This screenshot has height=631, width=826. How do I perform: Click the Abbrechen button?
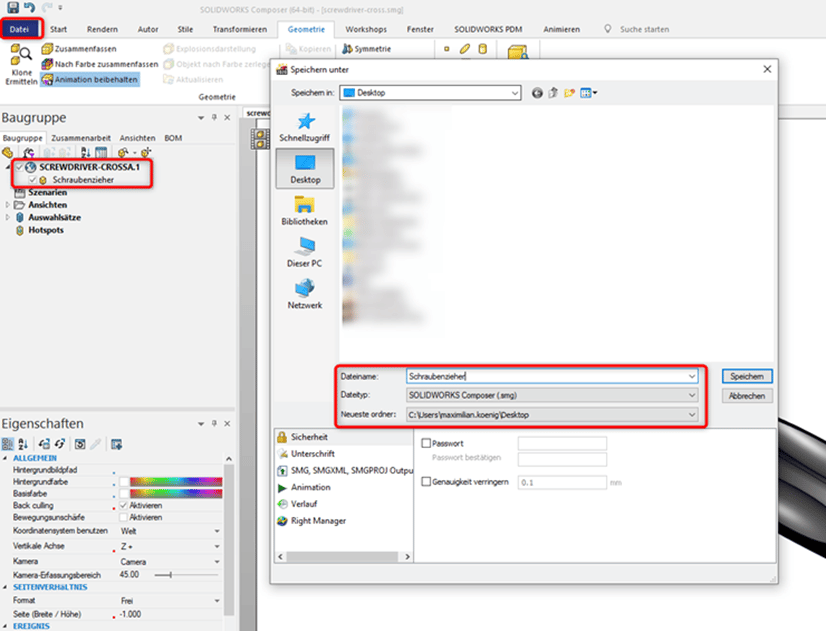point(747,395)
